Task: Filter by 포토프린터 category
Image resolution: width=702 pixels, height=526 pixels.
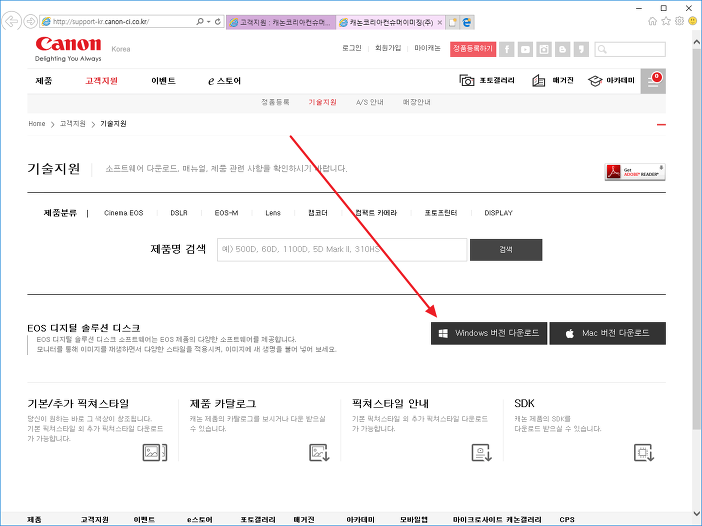Action: coord(441,213)
